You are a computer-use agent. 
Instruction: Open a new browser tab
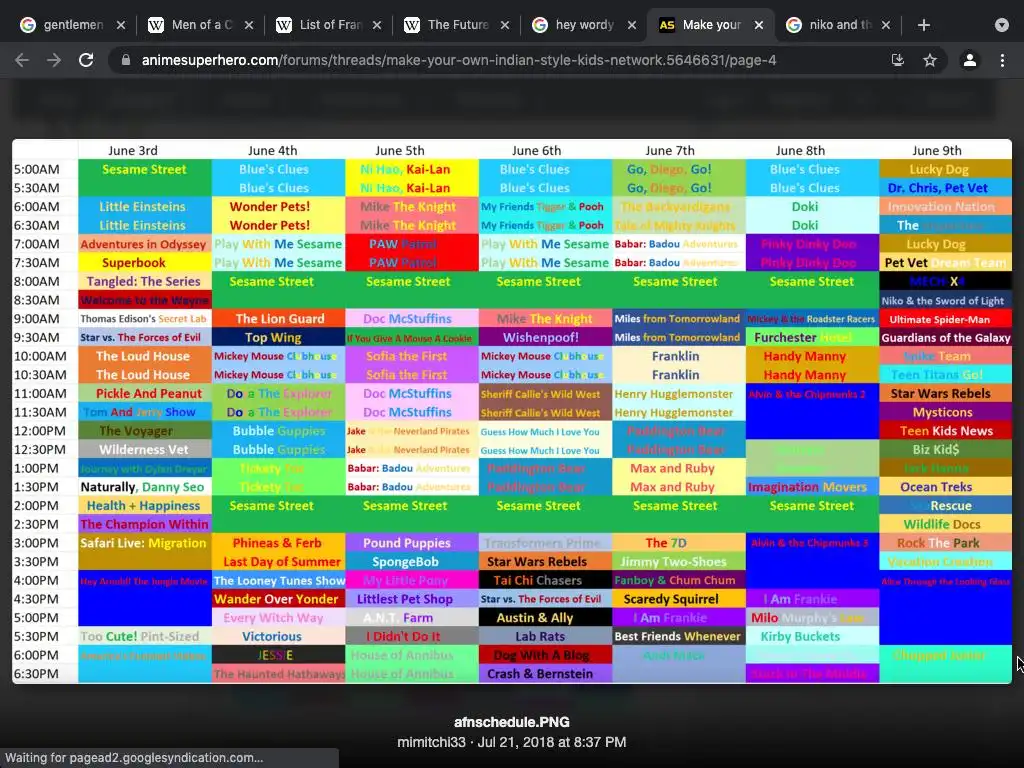pyautogui.click(x=923, y=25)
